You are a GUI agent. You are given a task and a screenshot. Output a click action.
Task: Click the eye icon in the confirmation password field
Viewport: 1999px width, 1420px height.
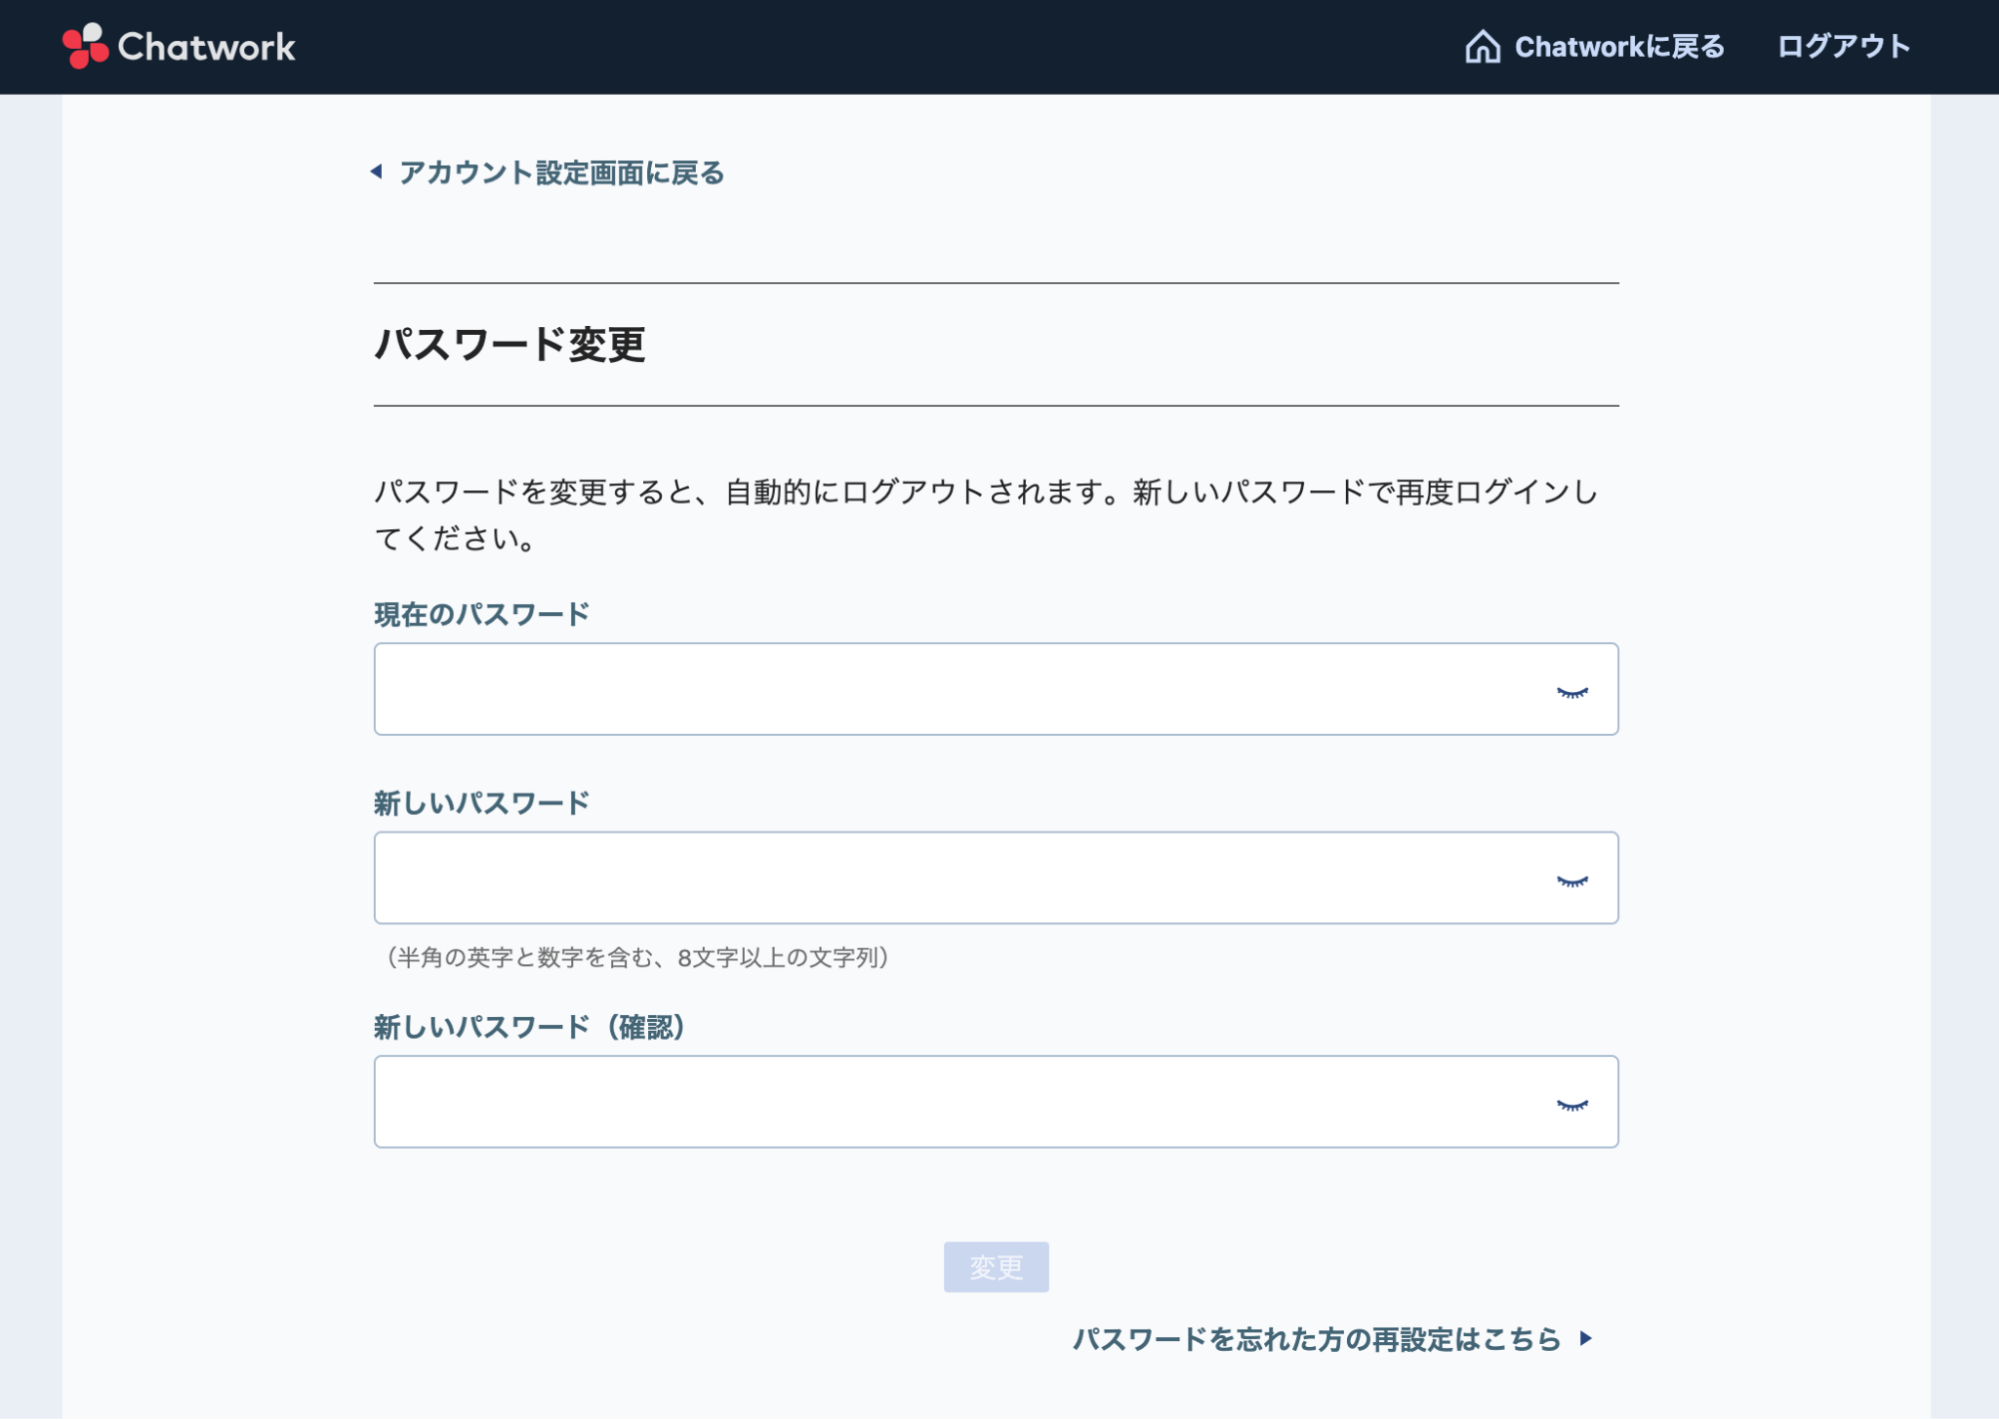pos(1572,1106)
